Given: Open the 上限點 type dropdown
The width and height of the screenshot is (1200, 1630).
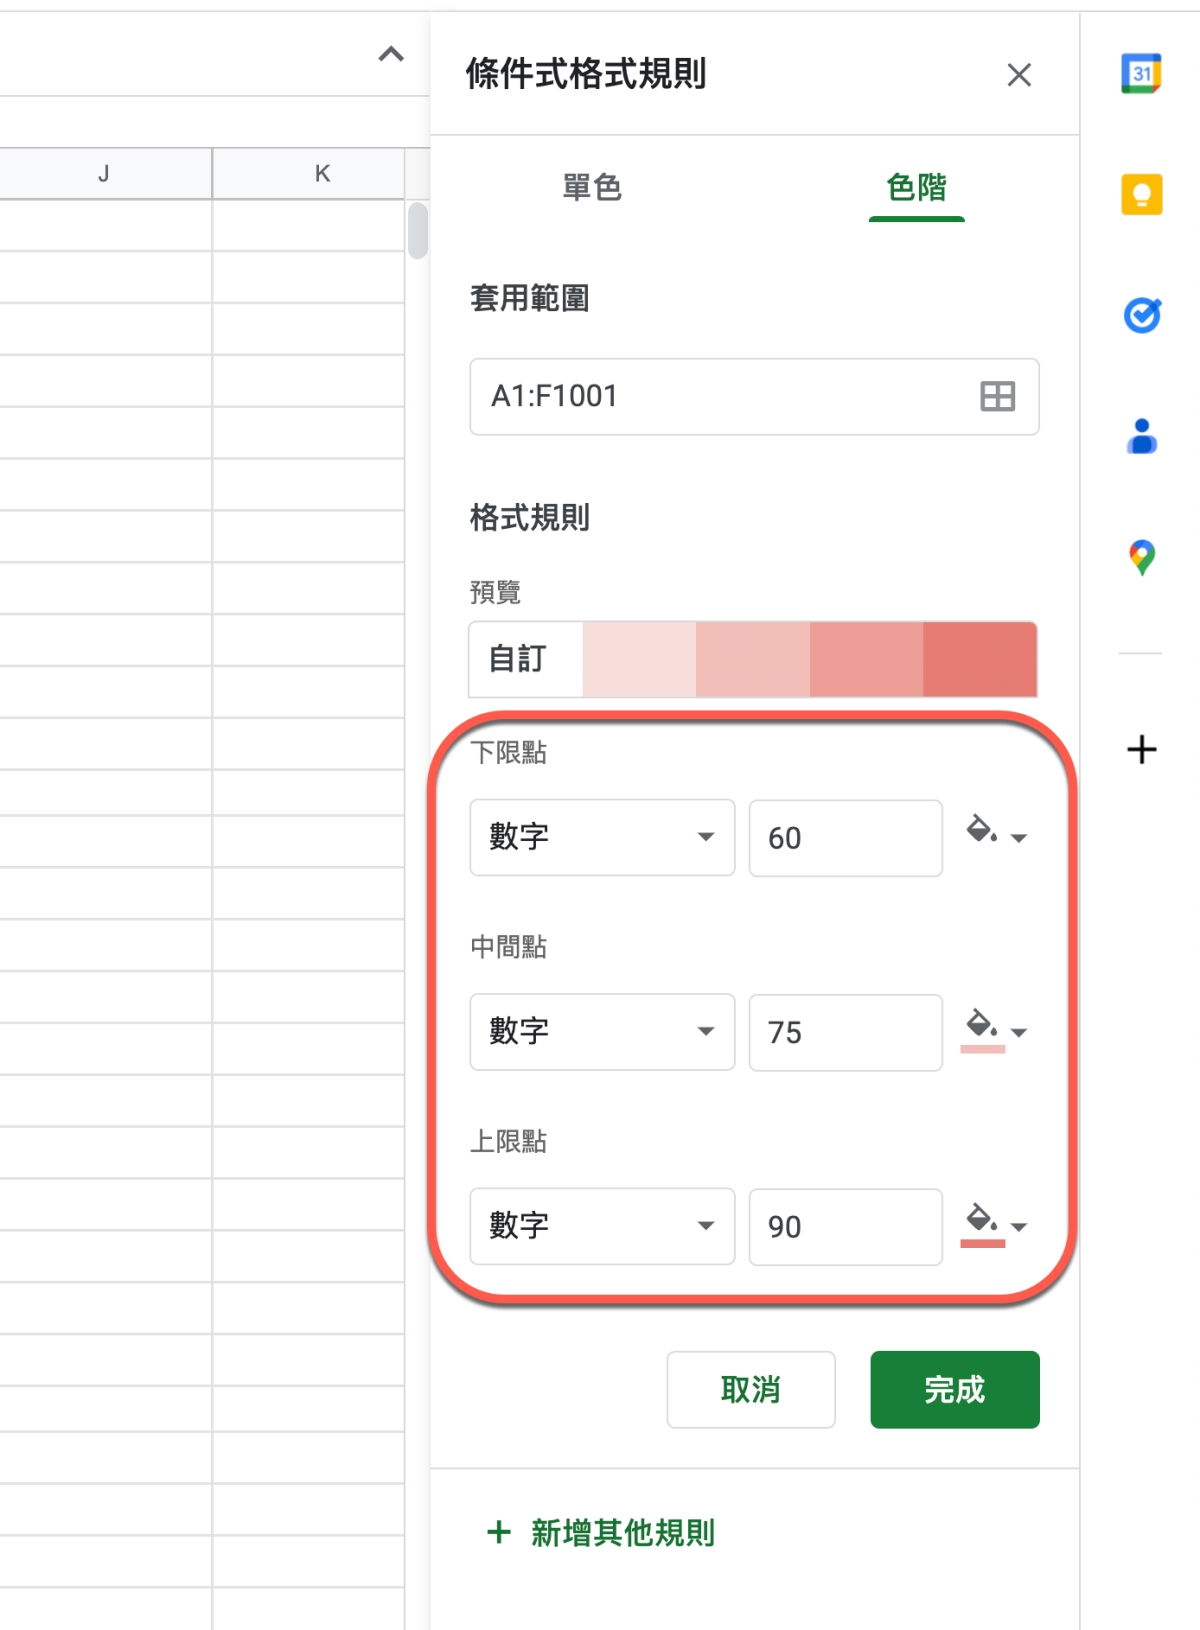Looking at the screenshot, I should (x=602, y=1226).
